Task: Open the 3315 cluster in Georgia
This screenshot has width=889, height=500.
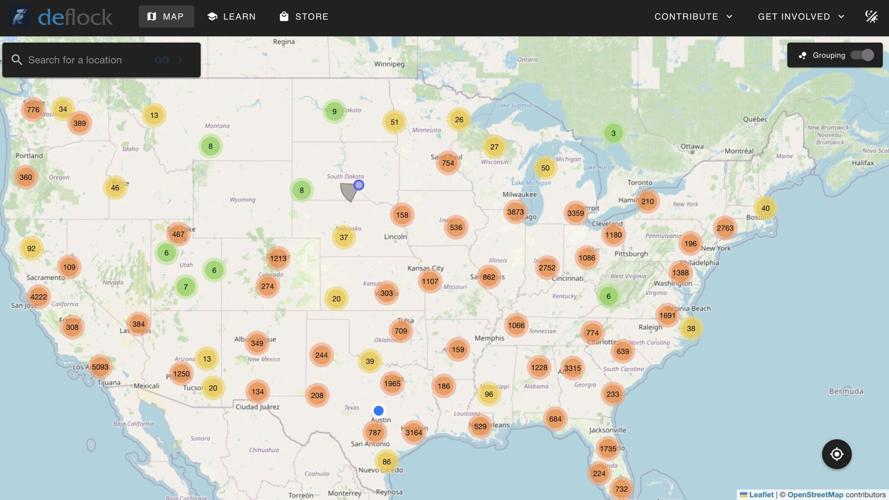Action: tap(573, 368)
